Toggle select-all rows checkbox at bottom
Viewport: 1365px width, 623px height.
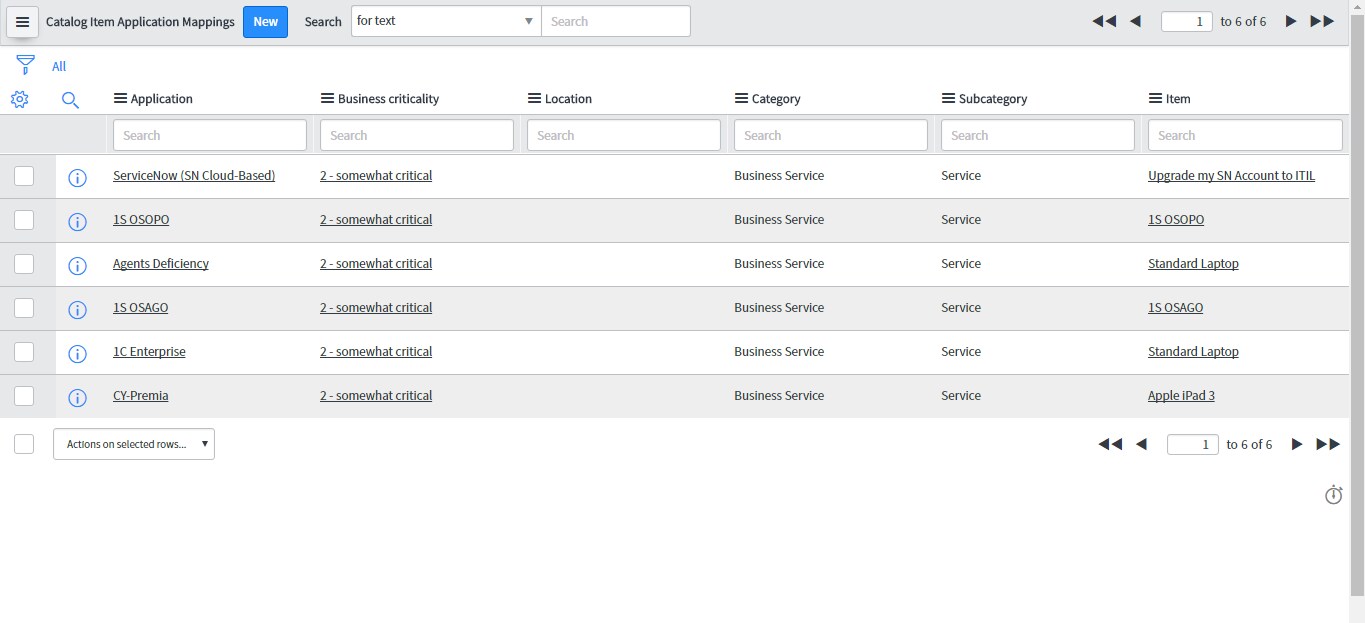click(24, 444)
